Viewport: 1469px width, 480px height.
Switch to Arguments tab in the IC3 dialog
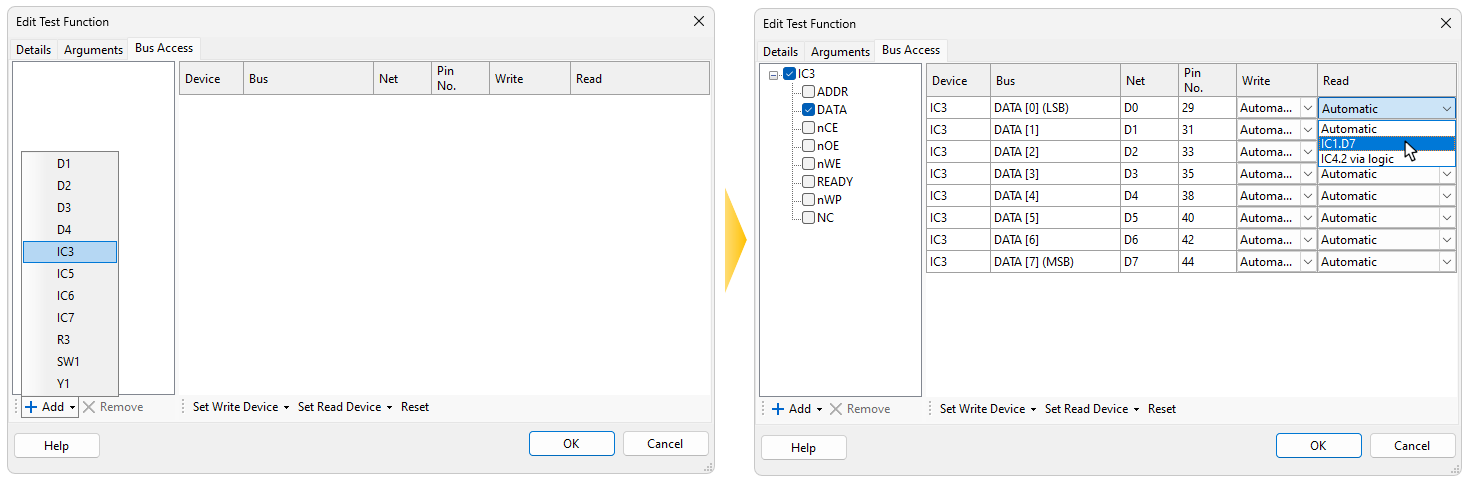(840, 51)
